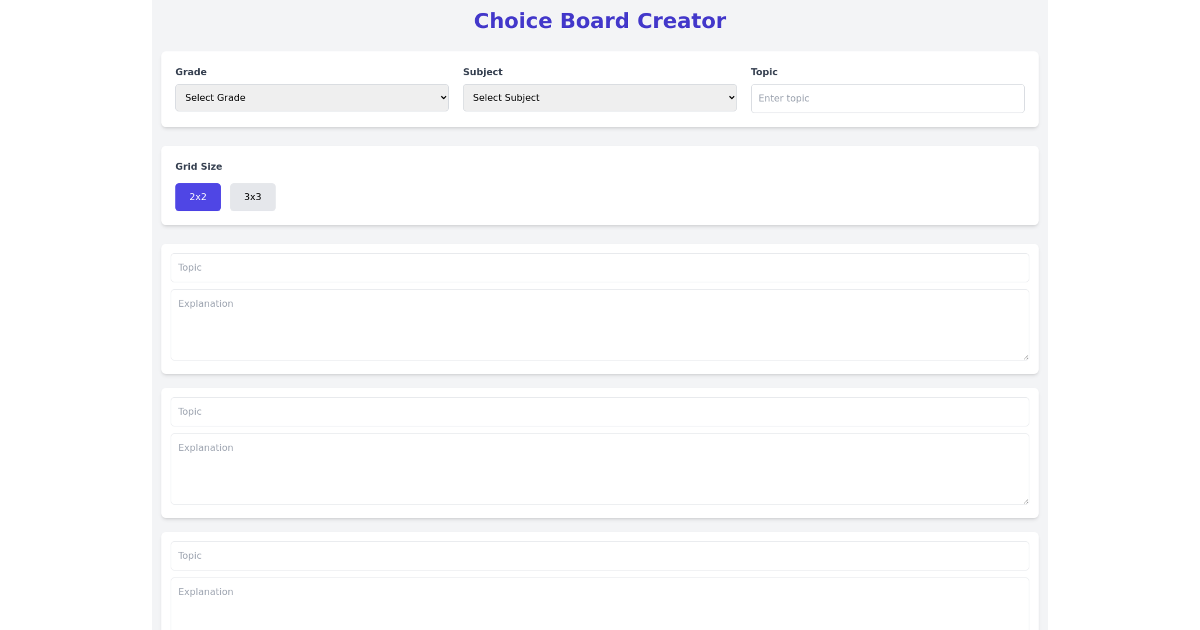Click the second card's Explanation textarea
The width and height of the screenshot is (1200, 630).
[x=598, y=468]
